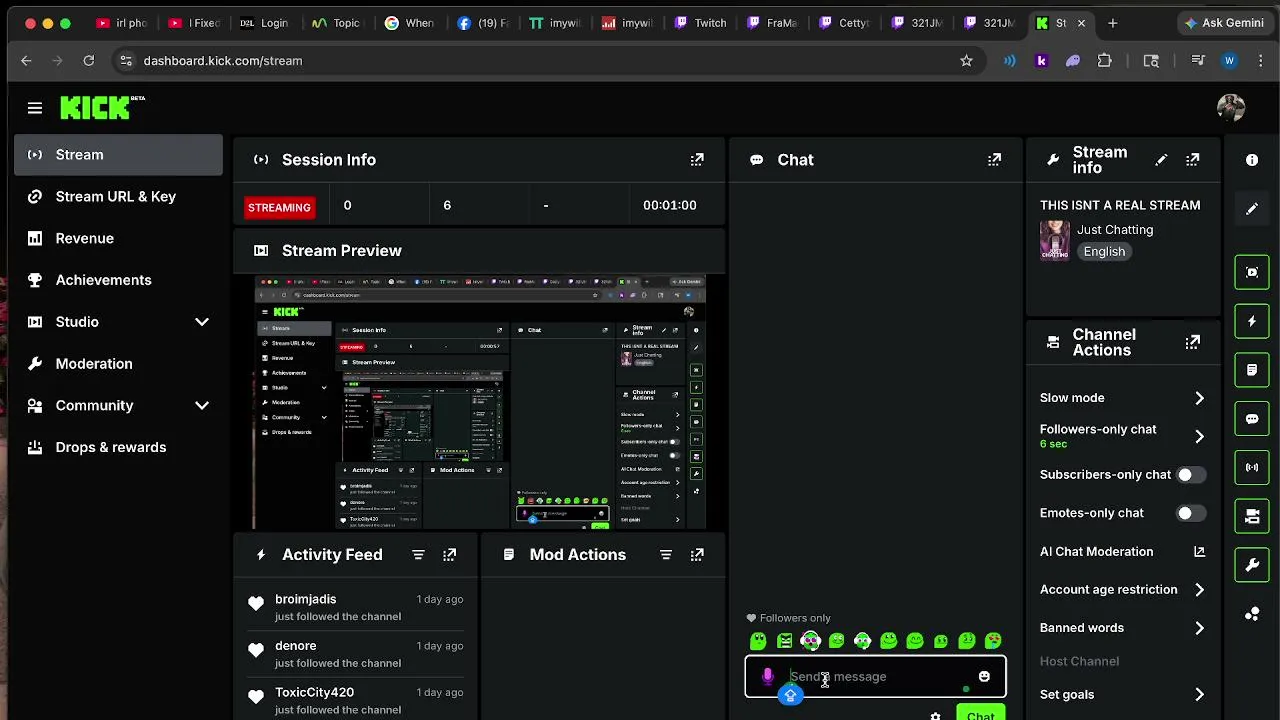Click the Just Chatting category
Viewport: 1280px width, 720px height.
(x=1115, y=230)
